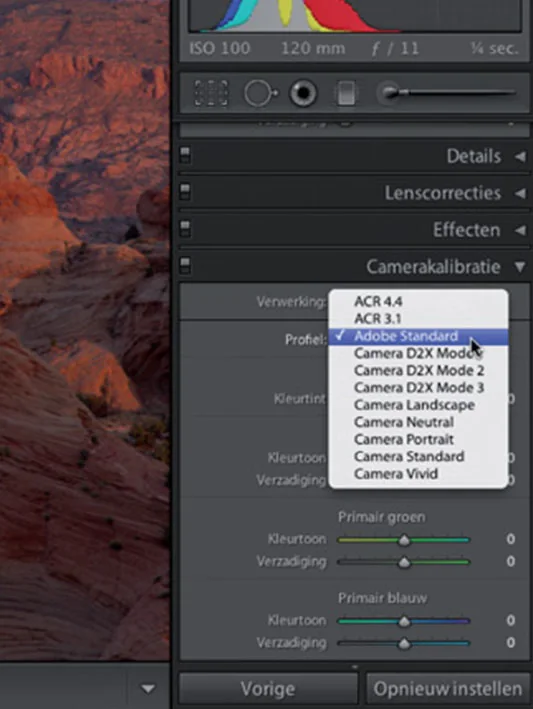
Task: Expand the Lenscorrecties panel
Action: [x=520, y=194]
